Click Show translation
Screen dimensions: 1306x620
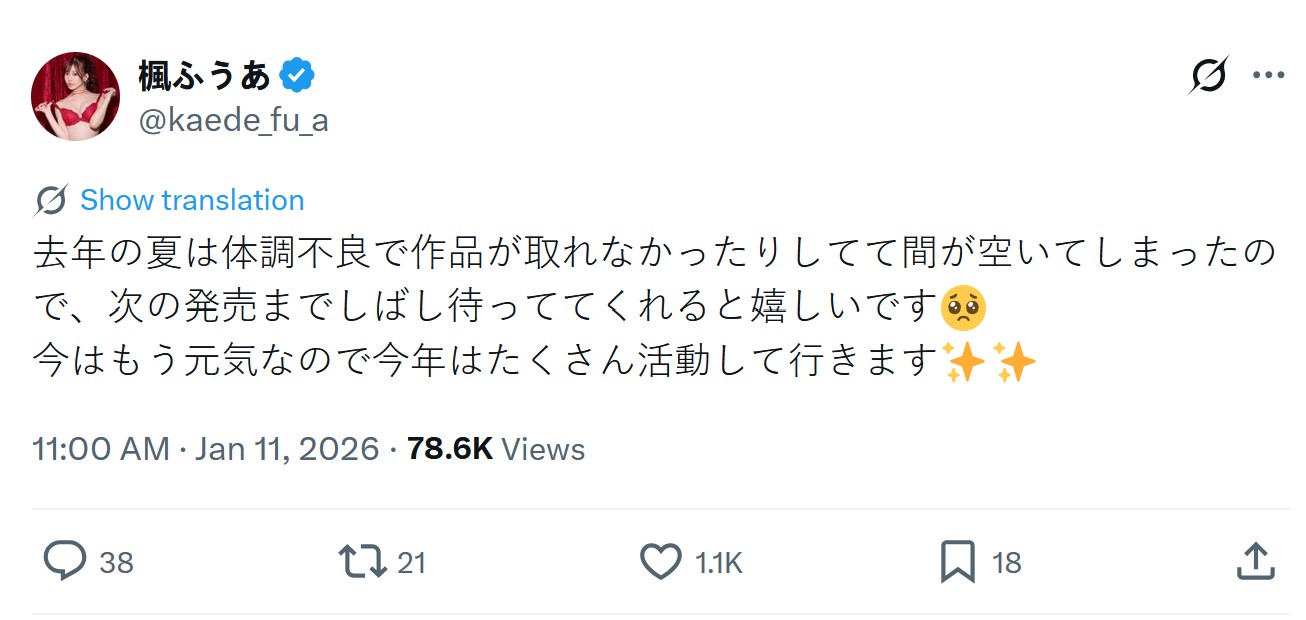tap(192, 200)
